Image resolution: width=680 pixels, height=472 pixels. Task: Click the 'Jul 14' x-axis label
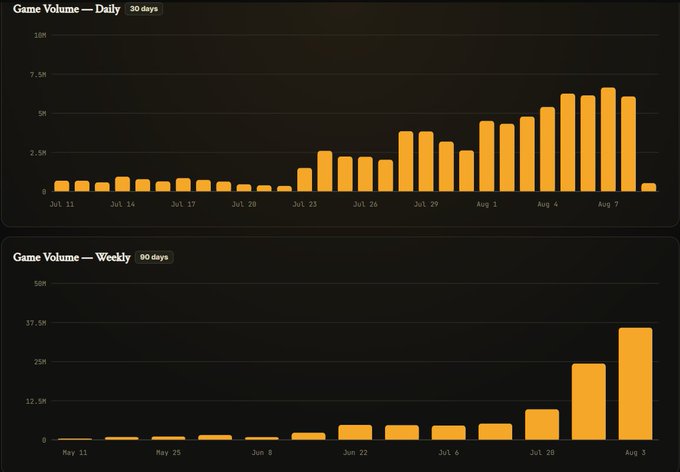122,204
